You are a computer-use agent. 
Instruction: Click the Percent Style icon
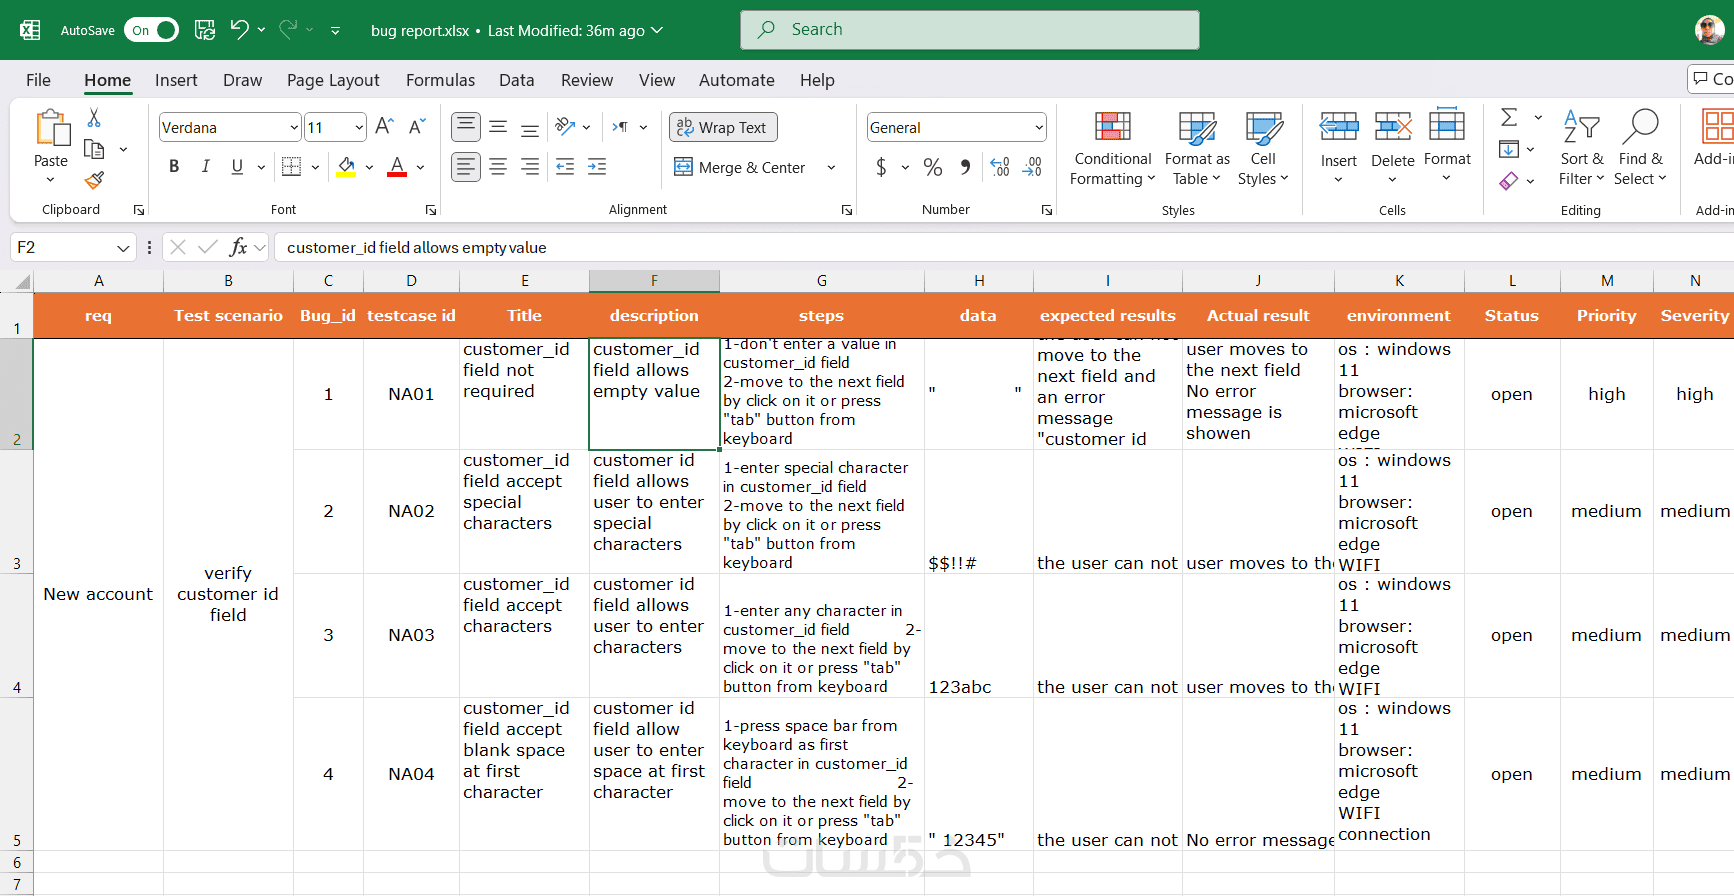933,167
